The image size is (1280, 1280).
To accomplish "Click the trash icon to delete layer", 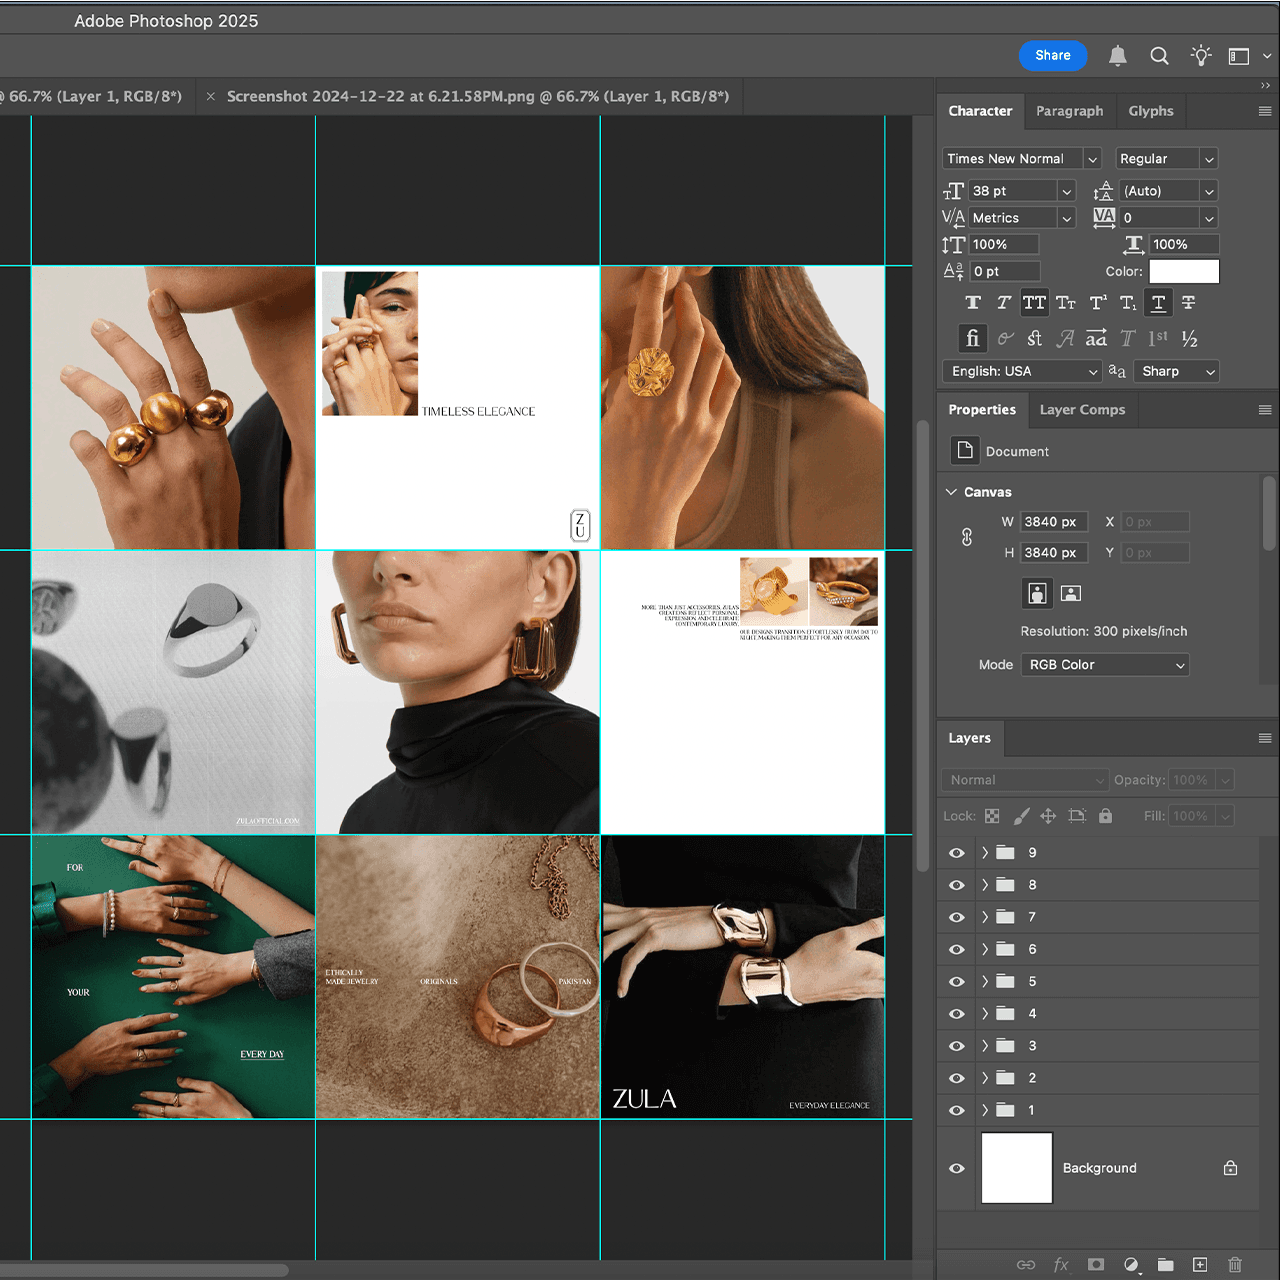I will (x=1235, y=1265).
